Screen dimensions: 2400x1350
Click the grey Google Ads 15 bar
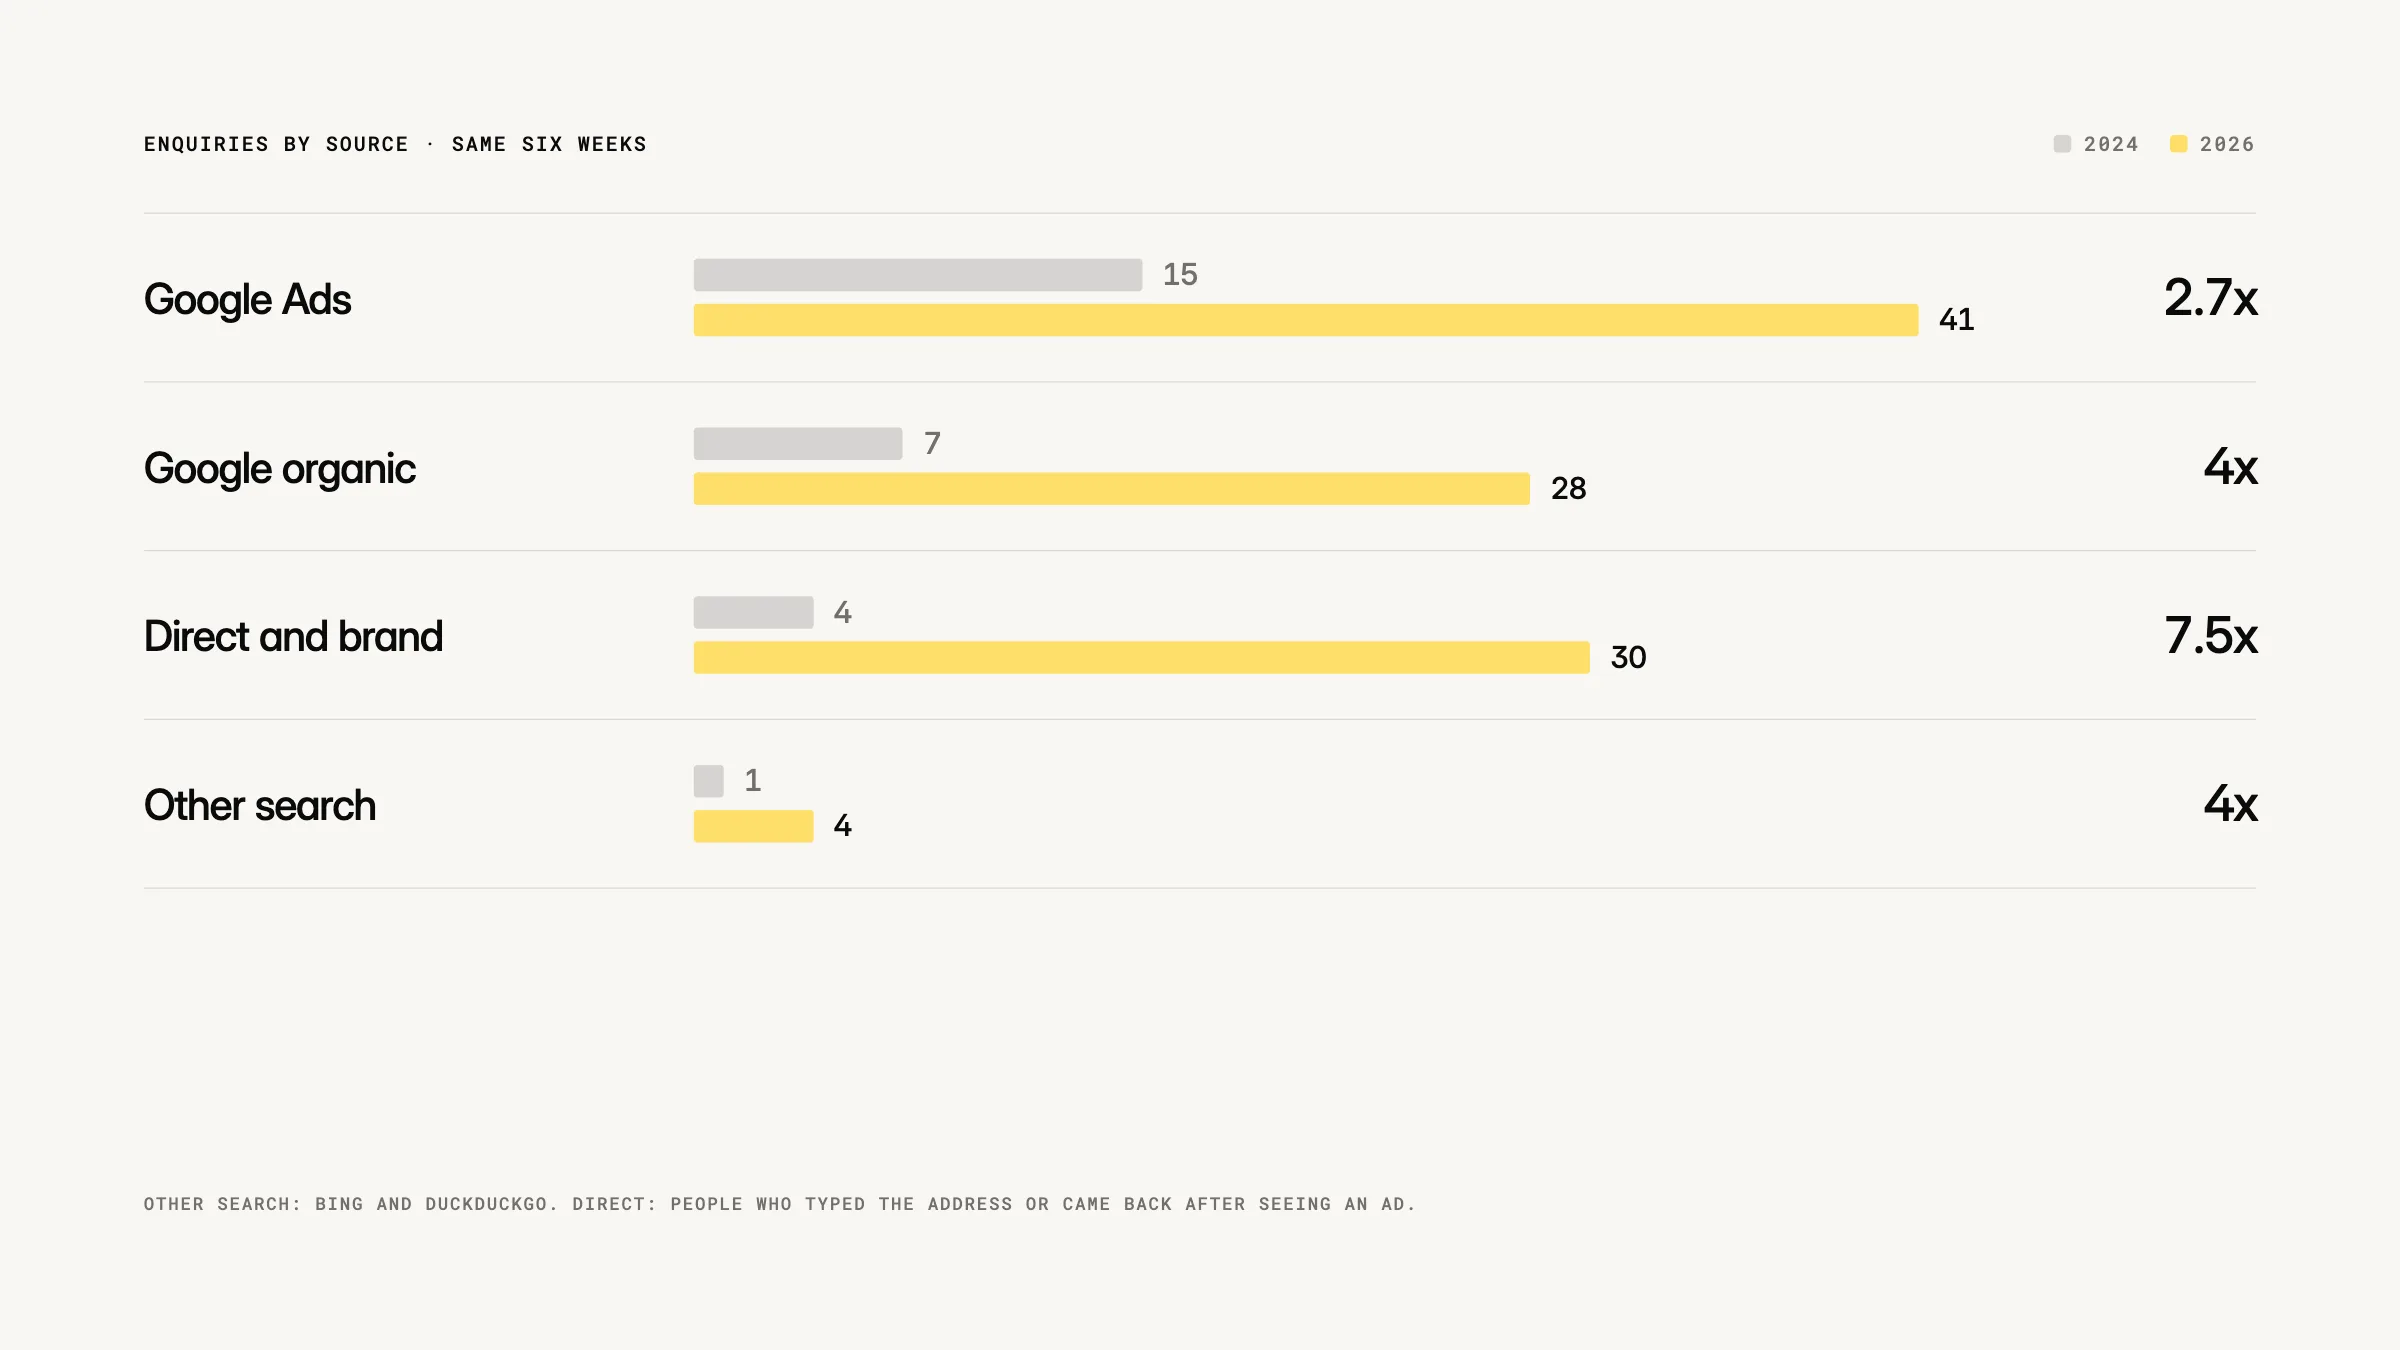coord(918,275)
